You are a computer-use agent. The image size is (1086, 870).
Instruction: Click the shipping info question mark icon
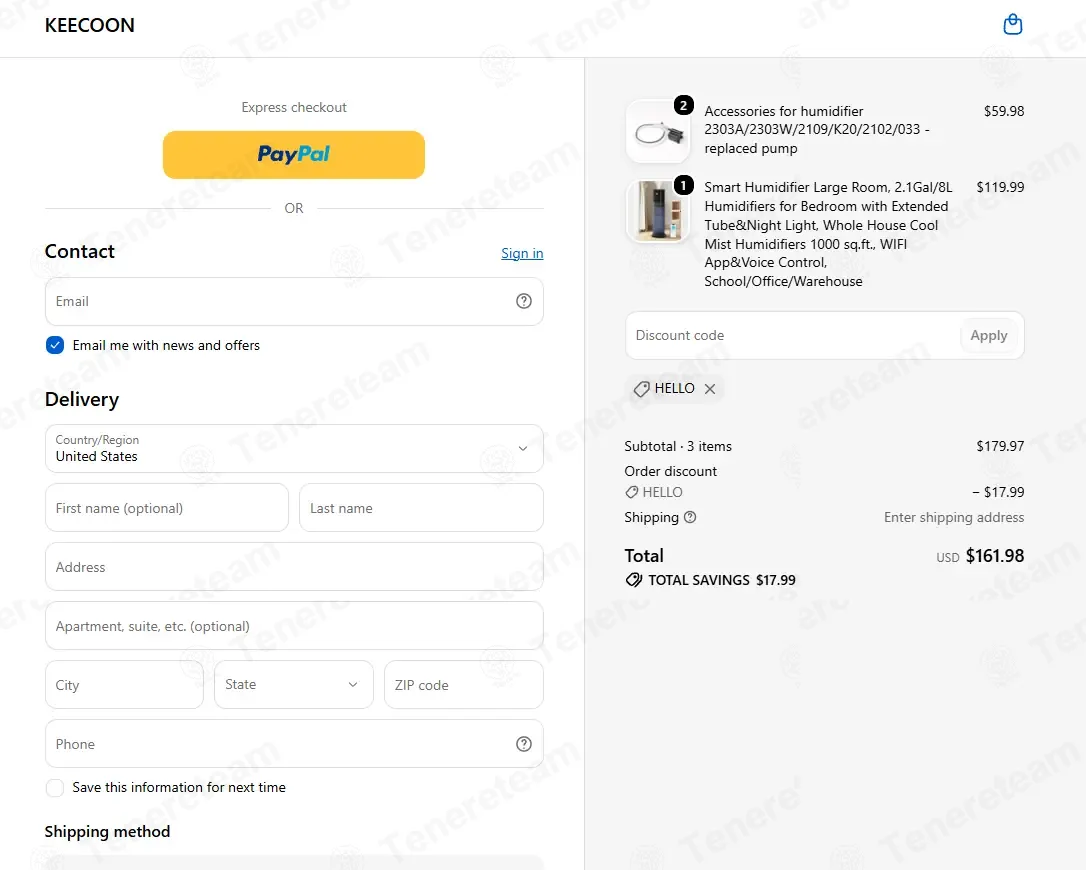pyautogui.click(x=690, y=517)
